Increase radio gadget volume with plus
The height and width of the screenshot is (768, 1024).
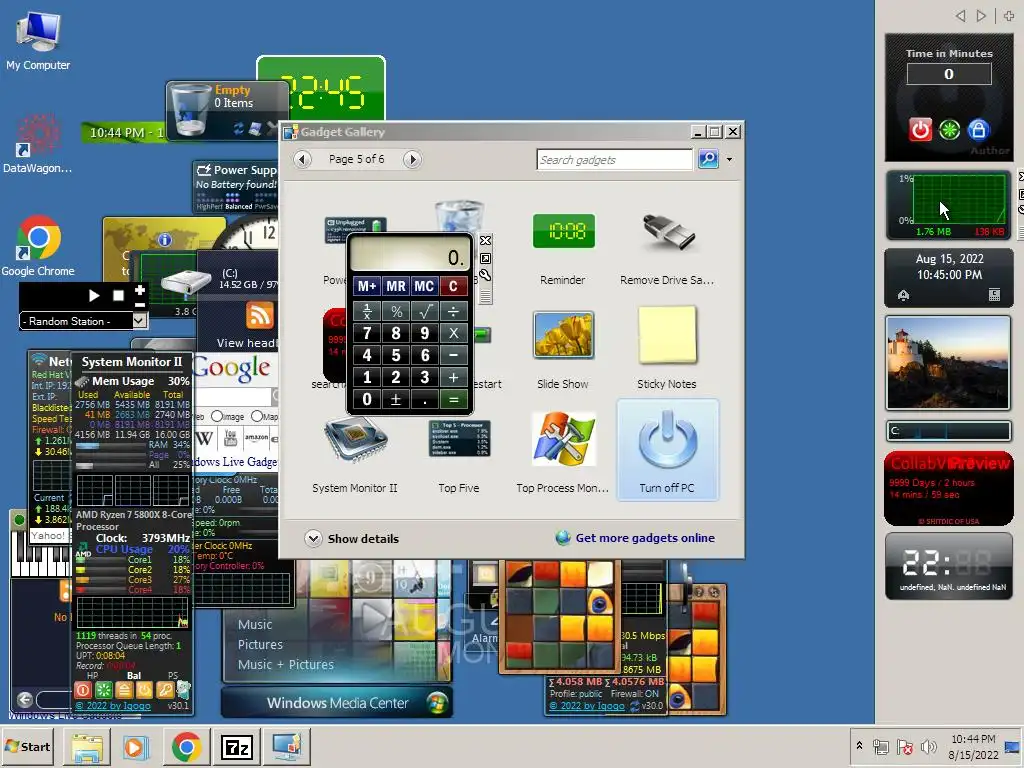140,290
